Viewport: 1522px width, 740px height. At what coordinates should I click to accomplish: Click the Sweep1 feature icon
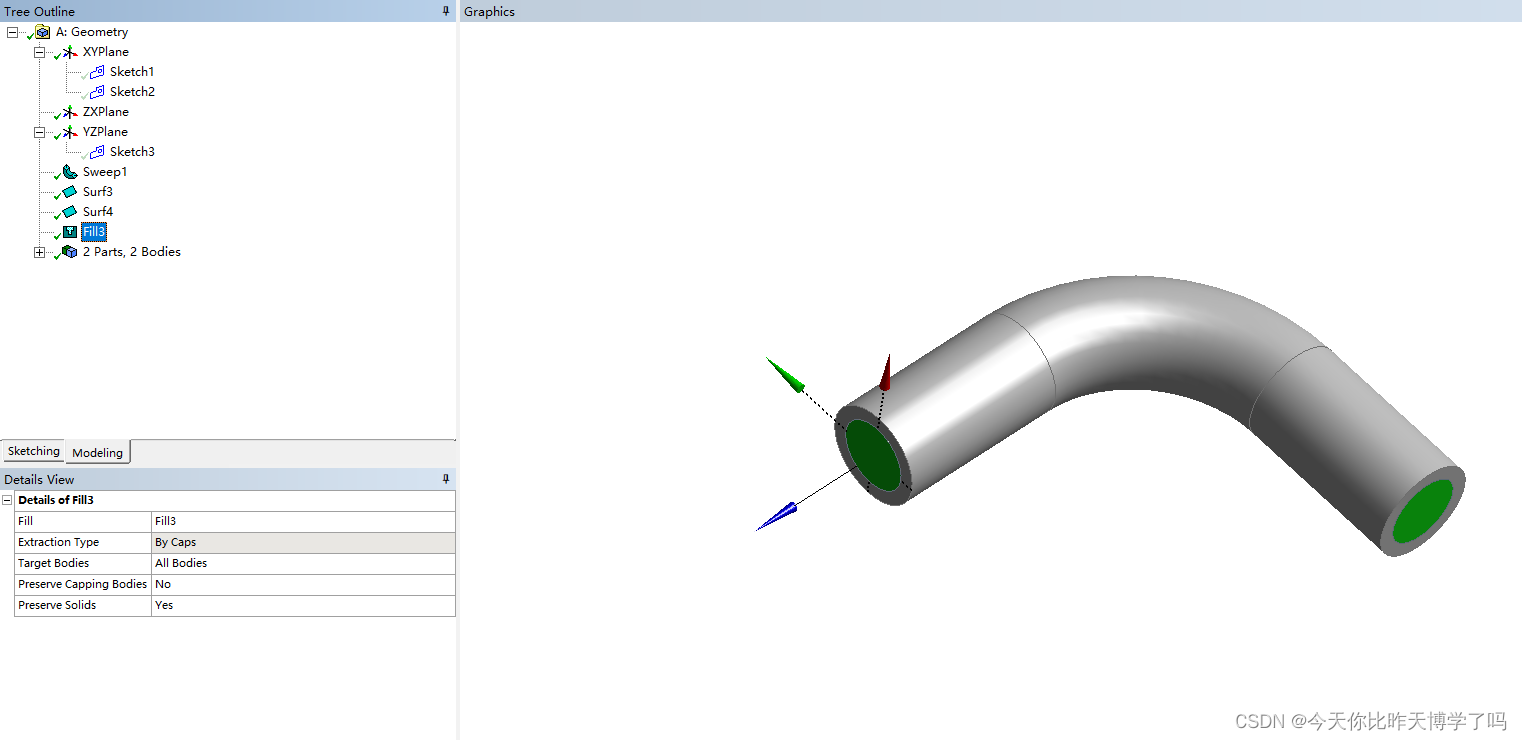pyautogui.click(x=68, y=171)
